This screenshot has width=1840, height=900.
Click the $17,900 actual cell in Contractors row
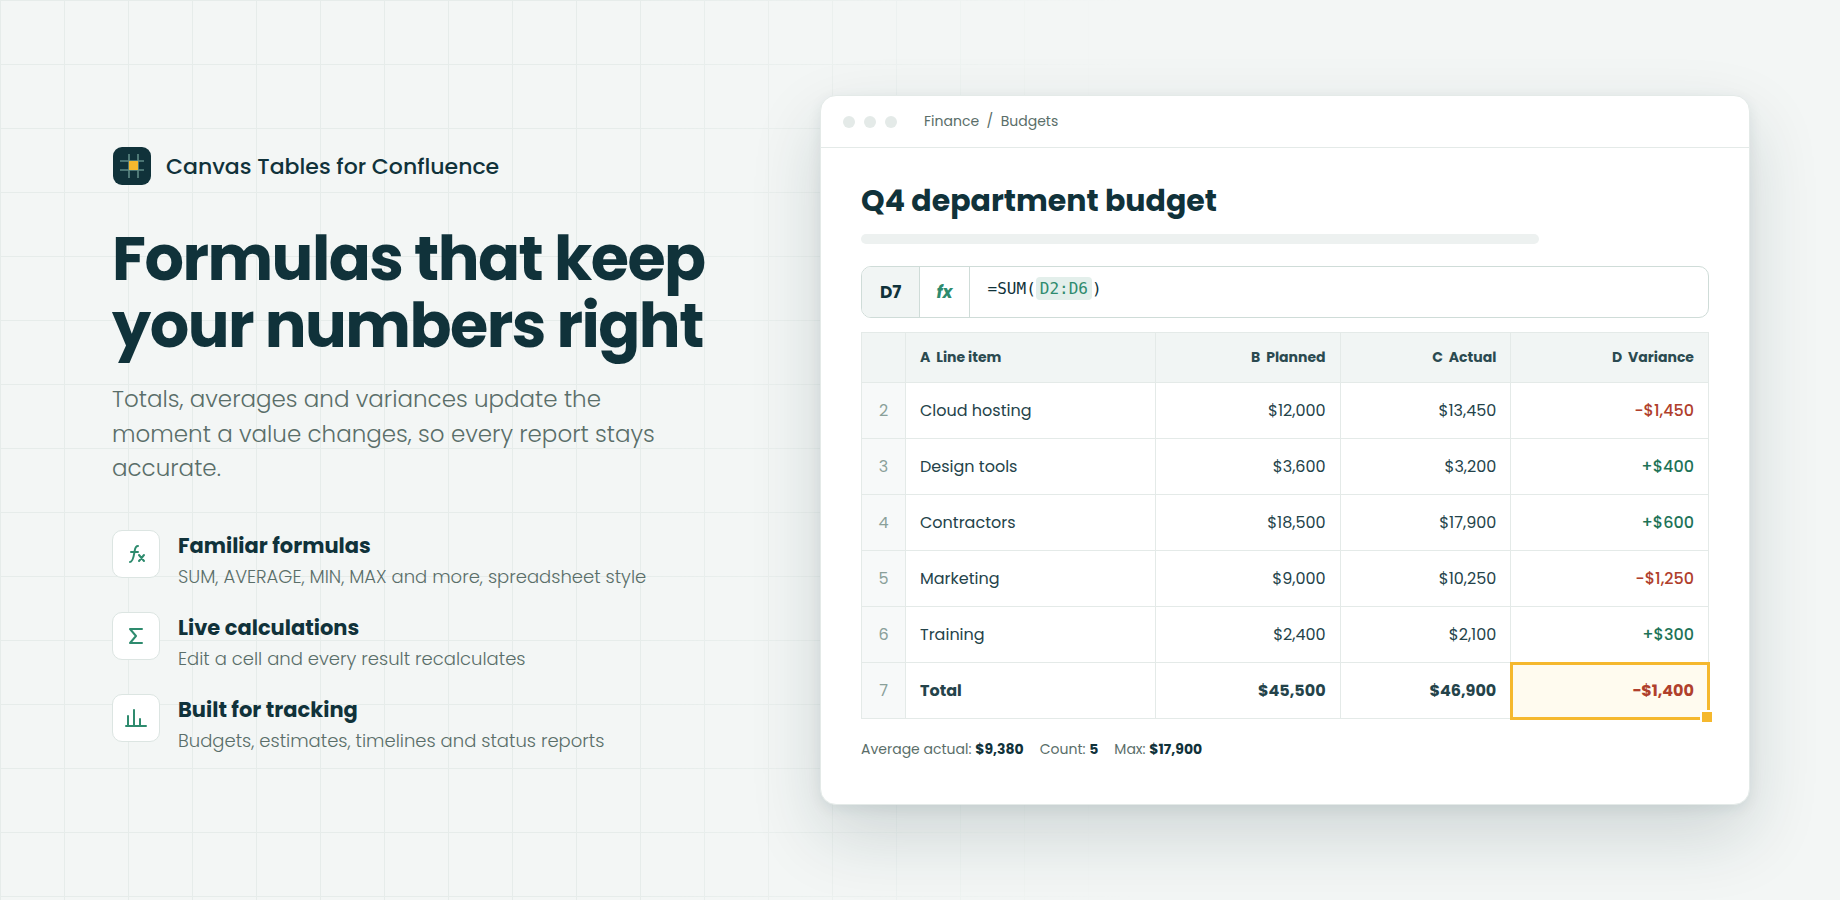(1426, 522)
